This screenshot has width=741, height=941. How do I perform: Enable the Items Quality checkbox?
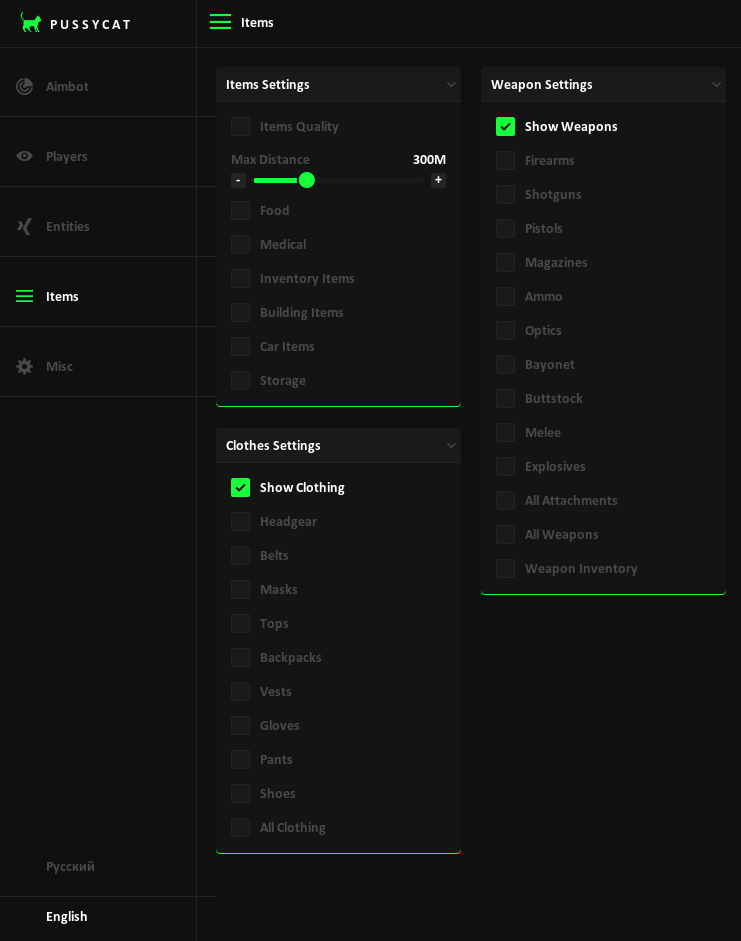coord(240,126)
